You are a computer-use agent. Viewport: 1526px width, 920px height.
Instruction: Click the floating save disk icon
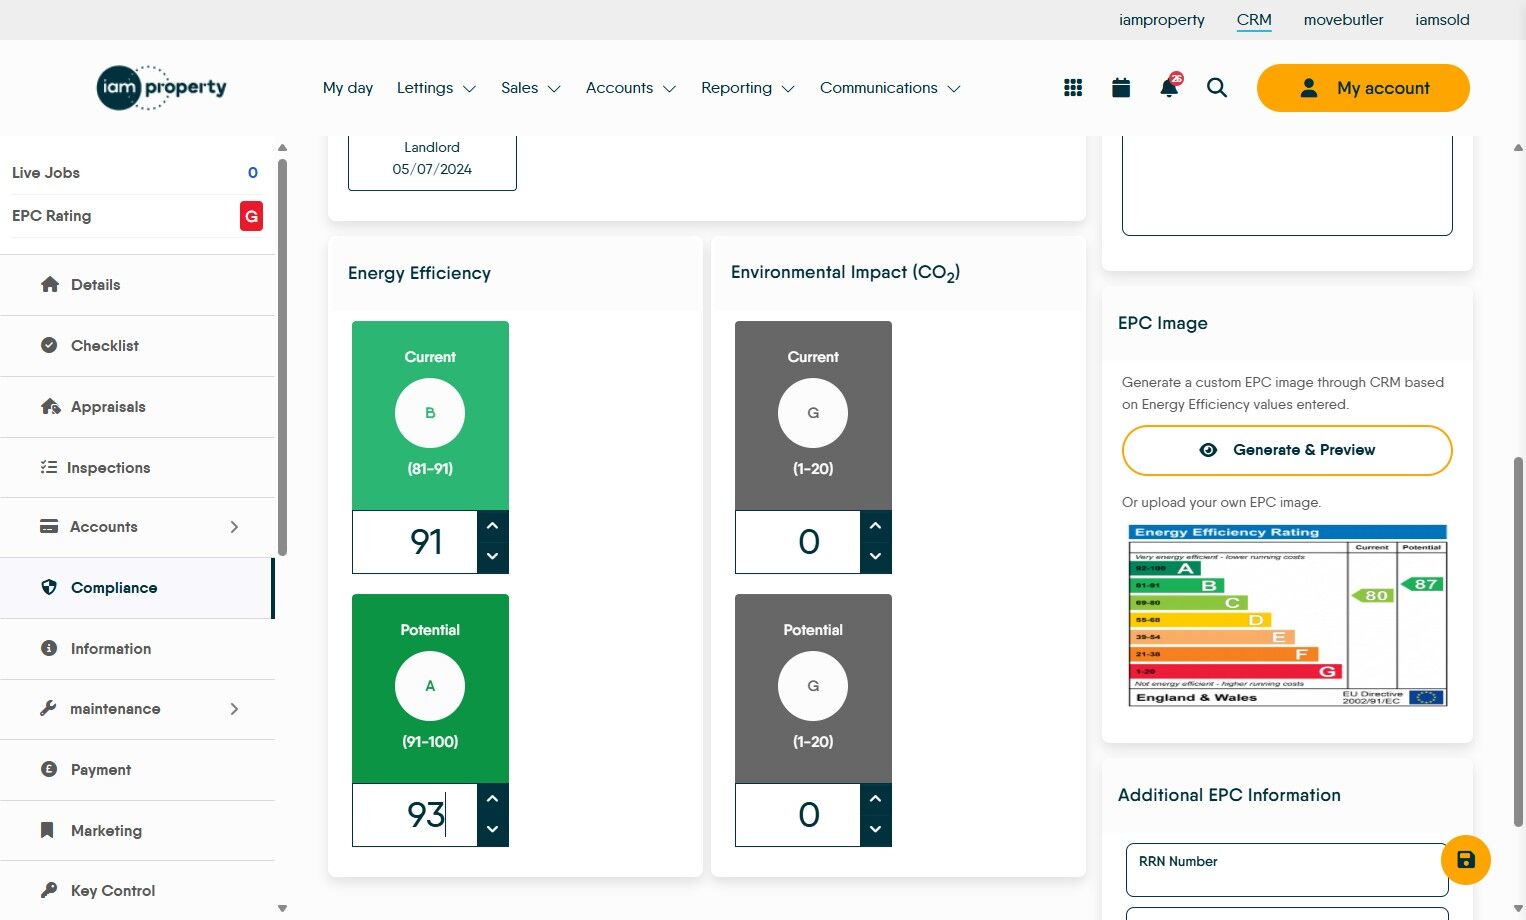click(x=1466, y=860)
